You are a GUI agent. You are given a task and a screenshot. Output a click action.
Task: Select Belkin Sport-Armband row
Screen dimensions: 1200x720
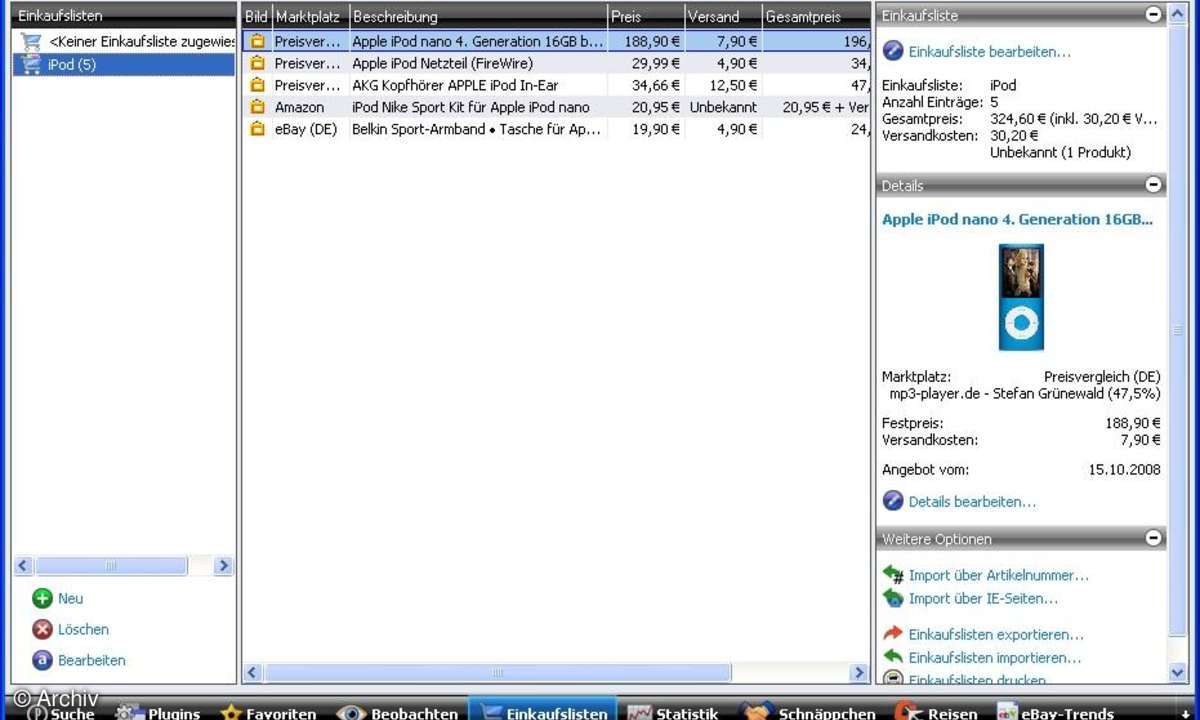[x=556, y=129]
